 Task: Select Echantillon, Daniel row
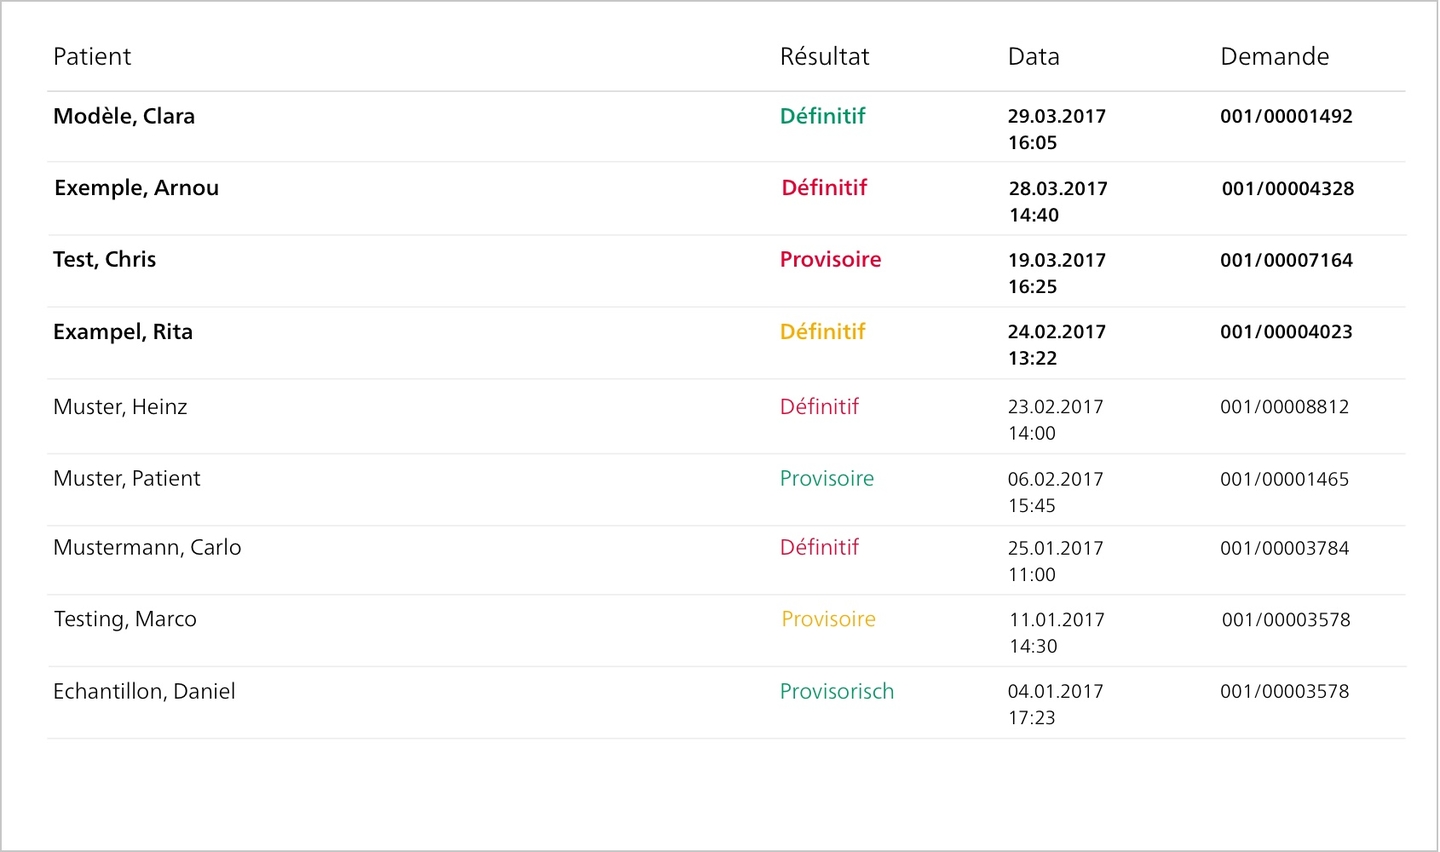pyautogui.click(x=726, y=703)
